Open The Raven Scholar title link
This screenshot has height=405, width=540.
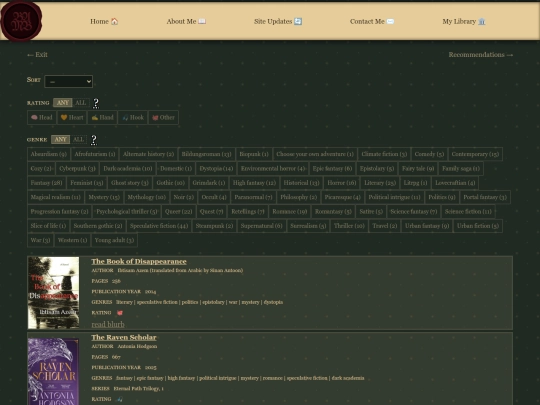tap(124, 338)
